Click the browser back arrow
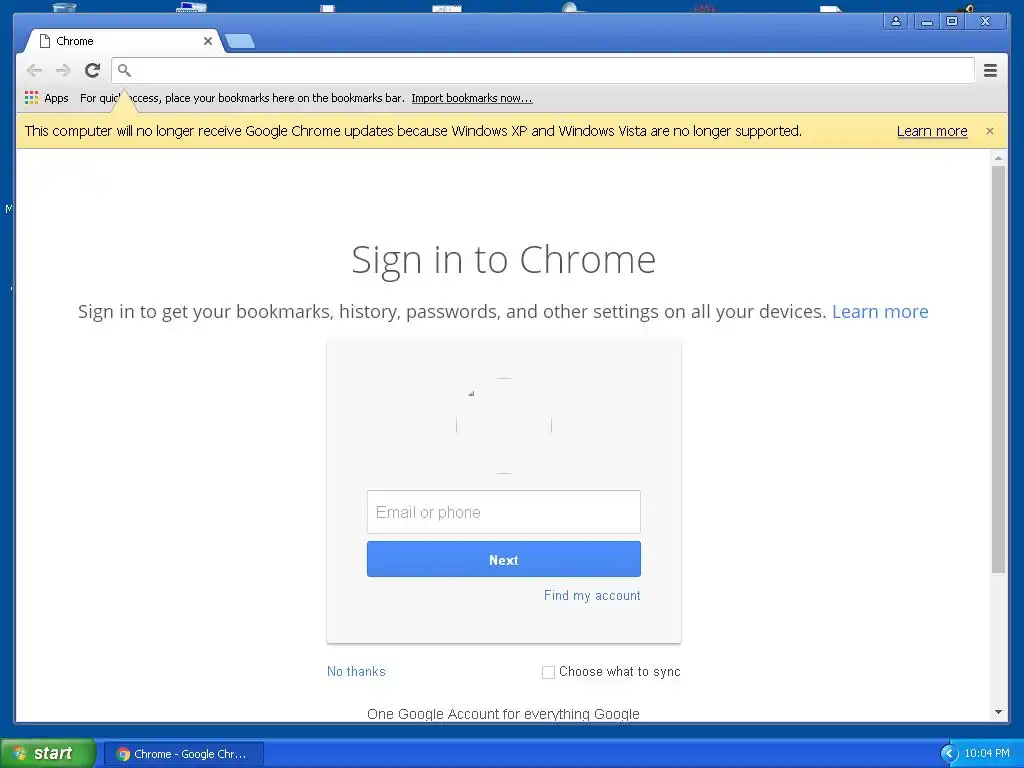Image resolution: width=1024 pixels, height=768 pixels. [34, 70]
